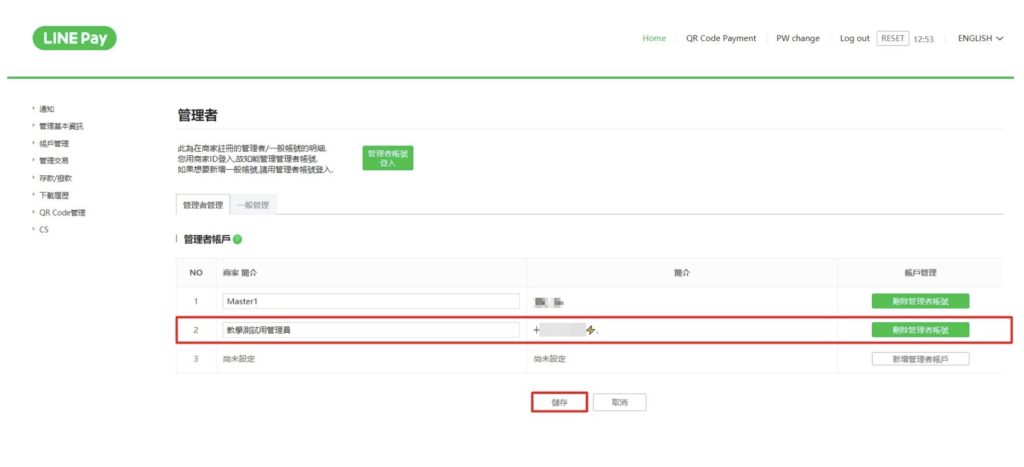
Task: Click the Master1 name input field
Action: click(370, 301)
